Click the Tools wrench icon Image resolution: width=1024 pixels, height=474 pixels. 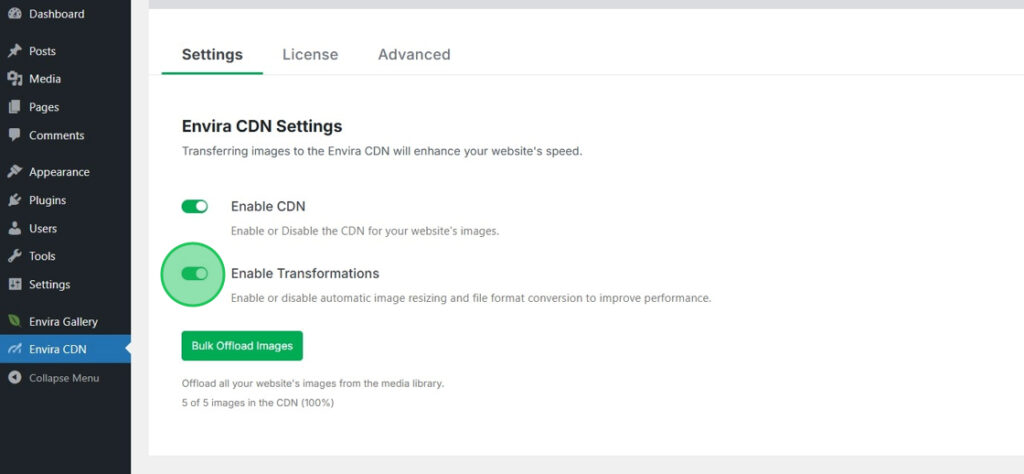click(14, 256)
